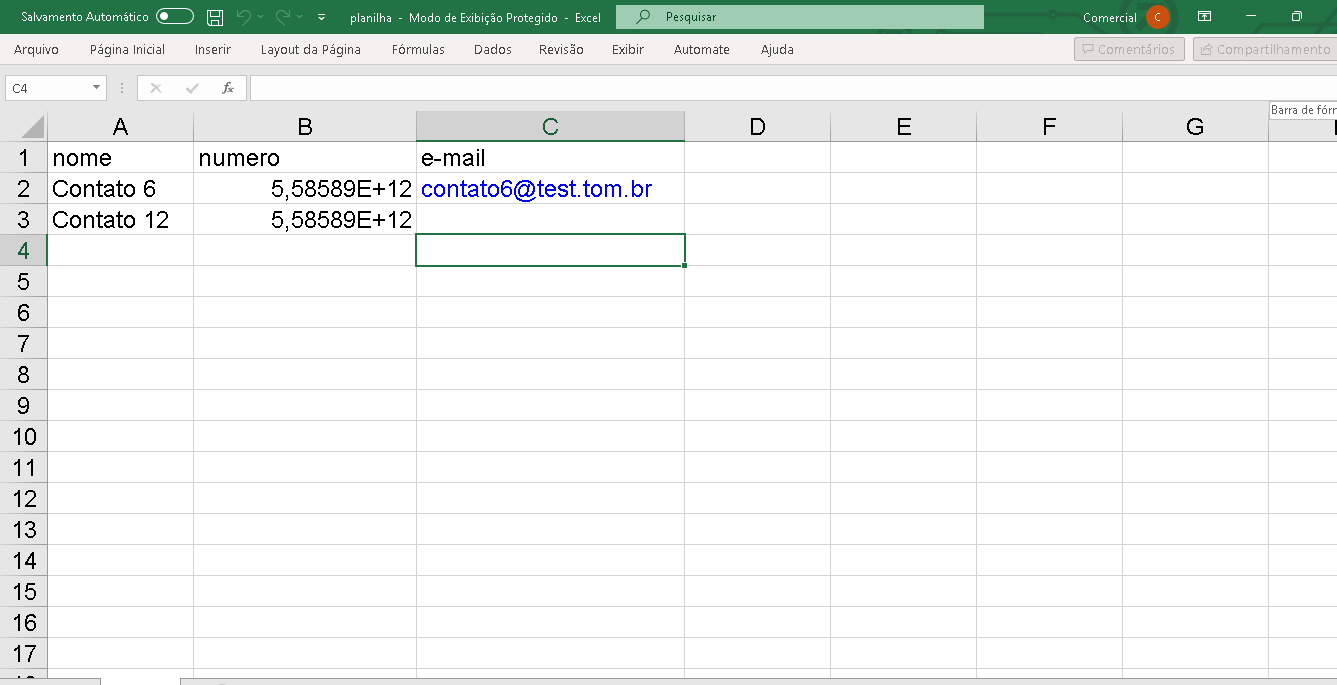
Task: Open the Arquivo menu
Action: click(37, 49)
